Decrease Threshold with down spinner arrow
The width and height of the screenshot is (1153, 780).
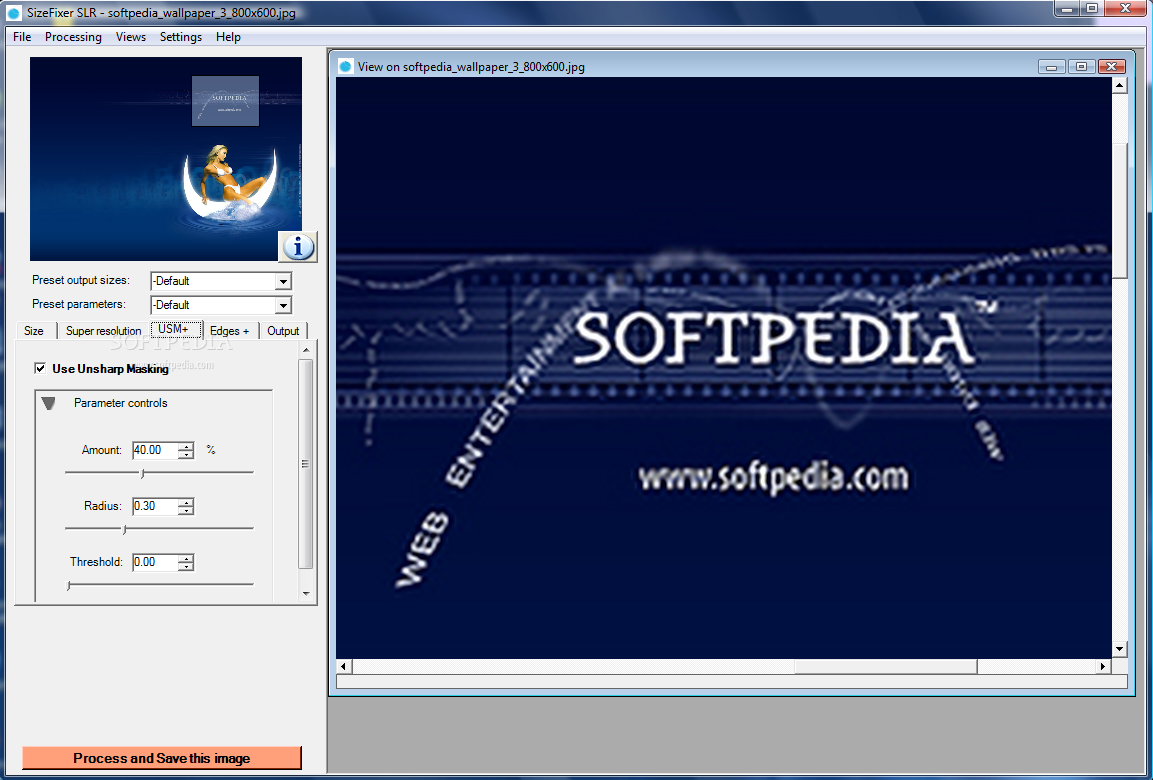(186, 567)
